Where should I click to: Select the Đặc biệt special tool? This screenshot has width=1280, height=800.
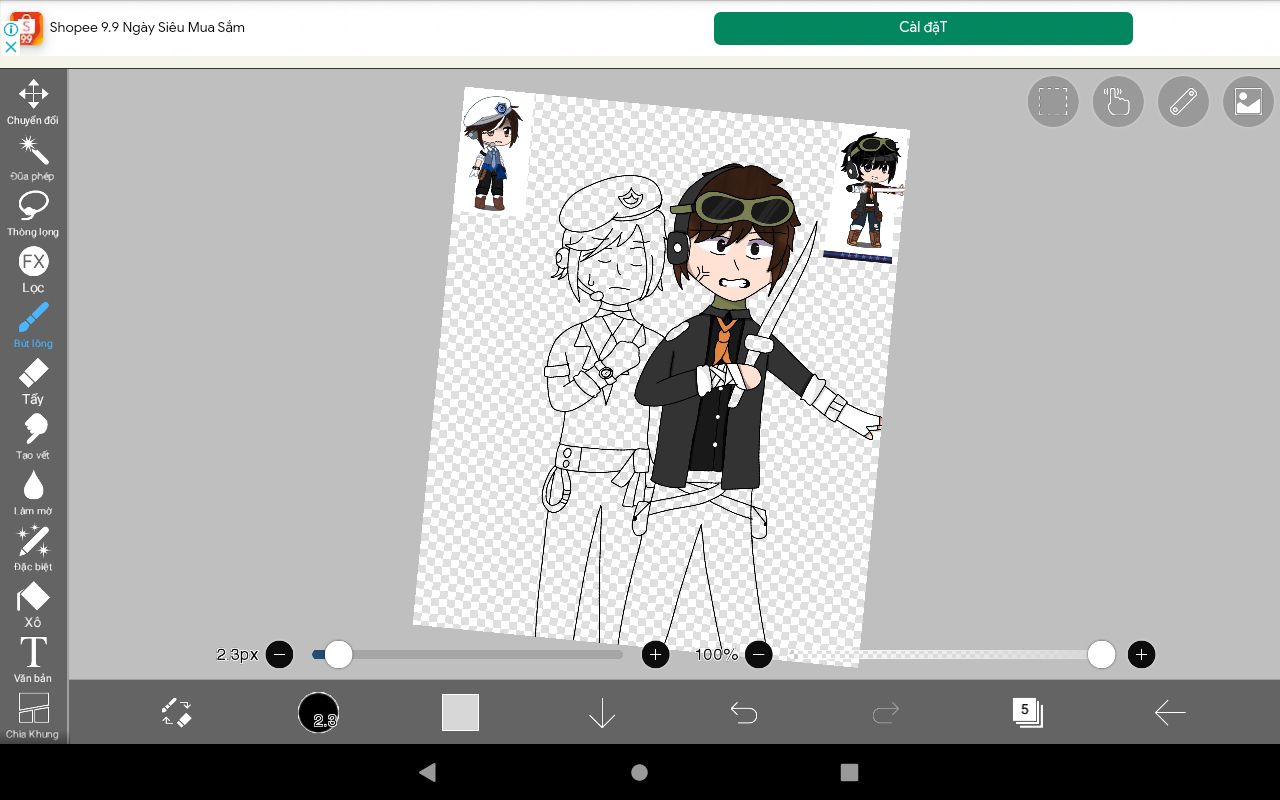click(x=33, y=550)
